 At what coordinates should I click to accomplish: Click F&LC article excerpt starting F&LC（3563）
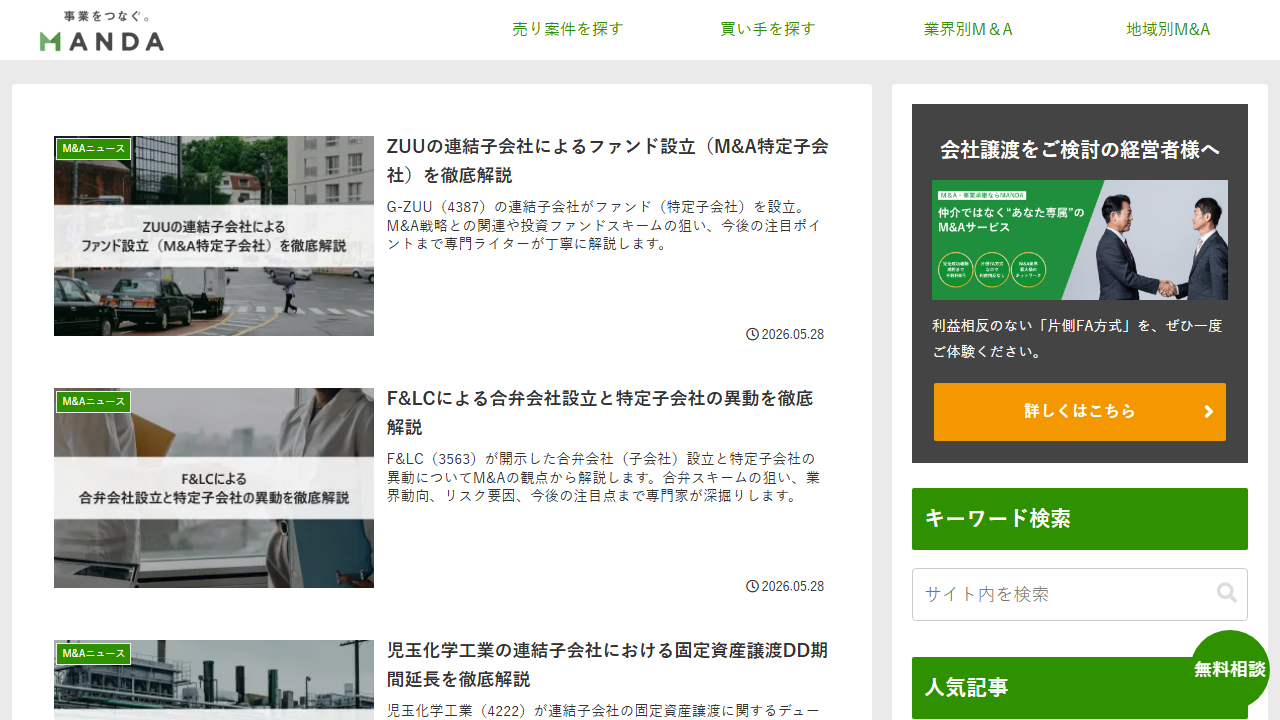pyautogui.click(x=604, y=477)
